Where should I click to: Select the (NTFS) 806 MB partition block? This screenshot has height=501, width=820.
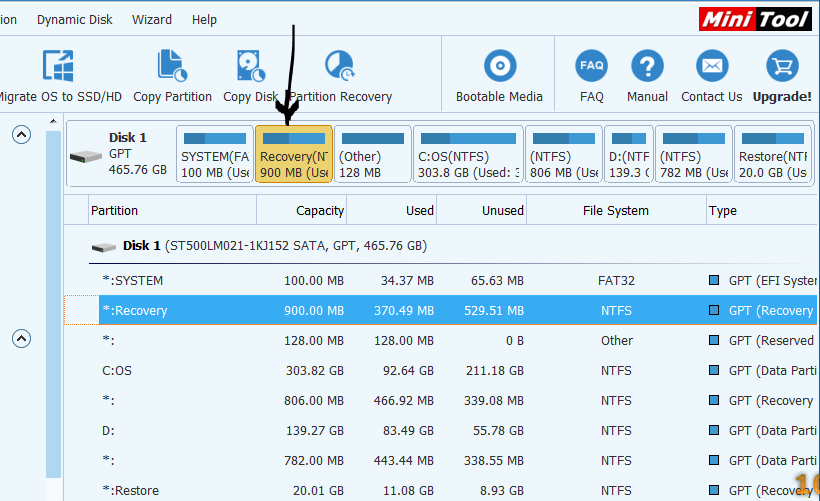(x=564, y=154)
